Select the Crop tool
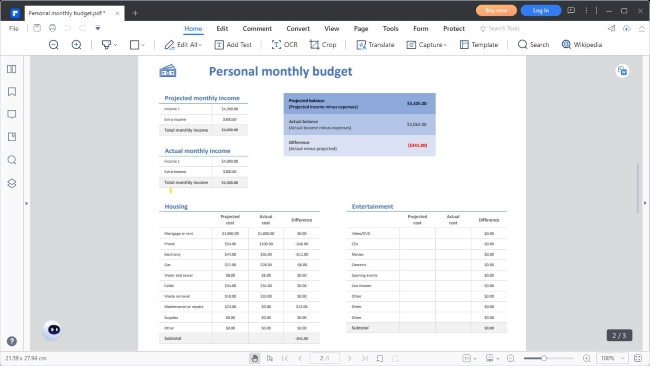The image size is (650, 366). coord(323,45)
